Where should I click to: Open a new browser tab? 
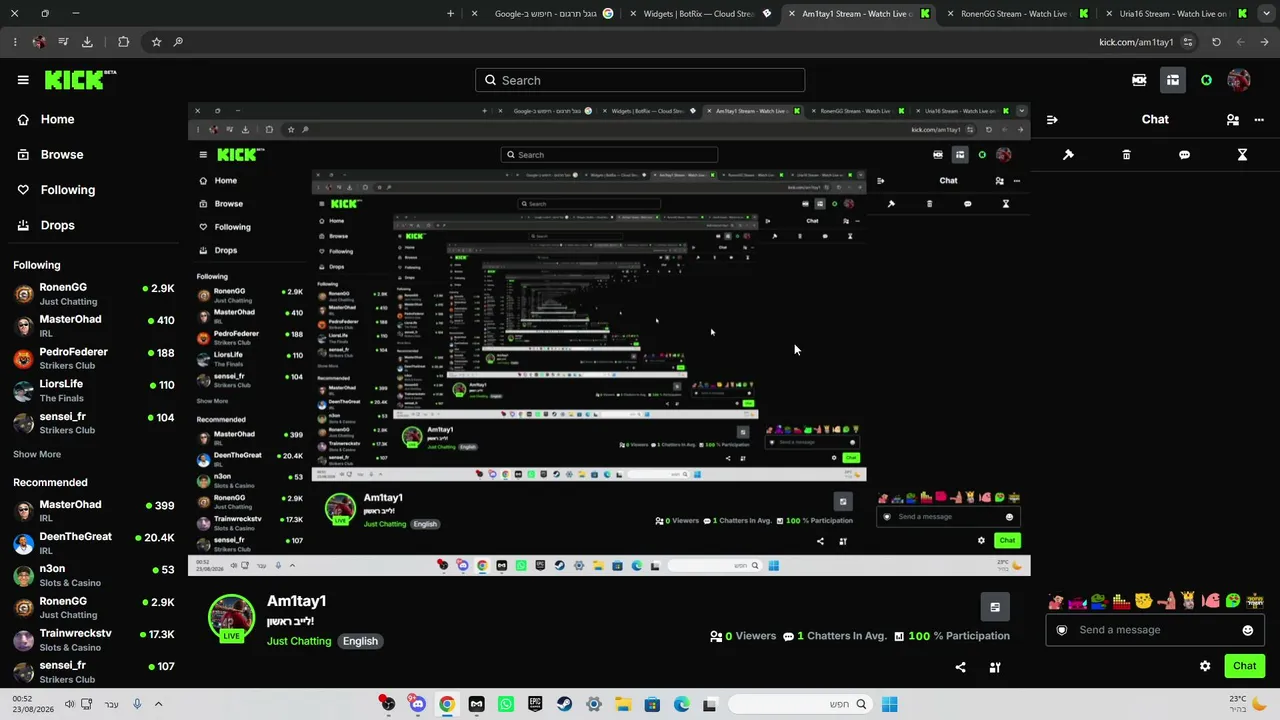(450, 14)
